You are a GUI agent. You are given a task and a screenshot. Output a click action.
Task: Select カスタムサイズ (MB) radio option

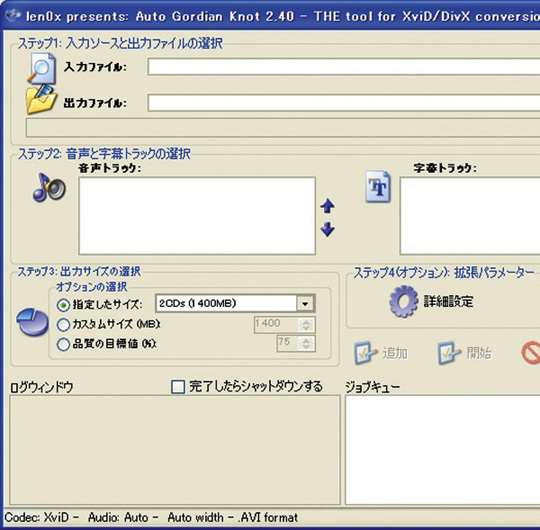[x=63, y=324]
